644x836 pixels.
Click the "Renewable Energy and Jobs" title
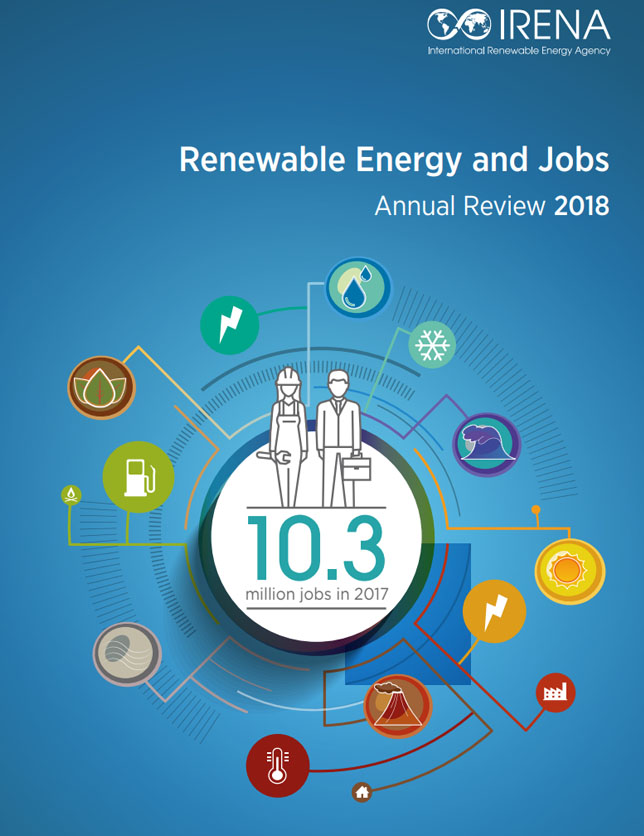coord(394,160)
